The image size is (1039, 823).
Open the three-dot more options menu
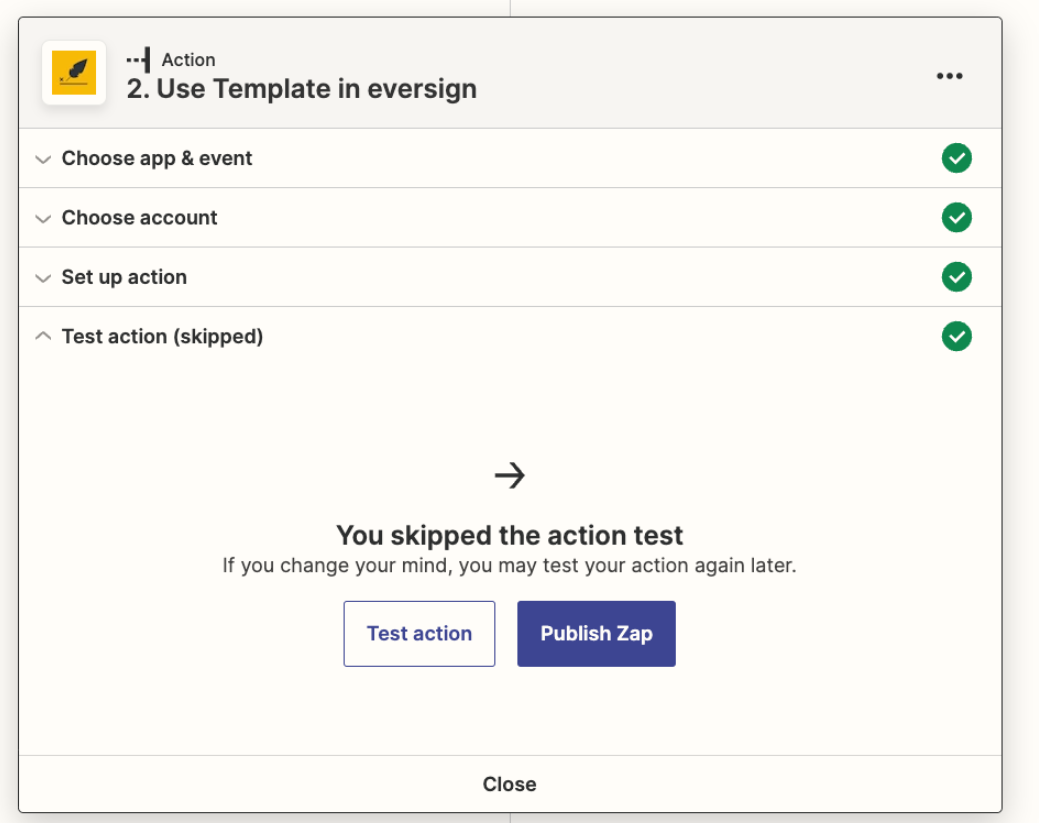949,76
